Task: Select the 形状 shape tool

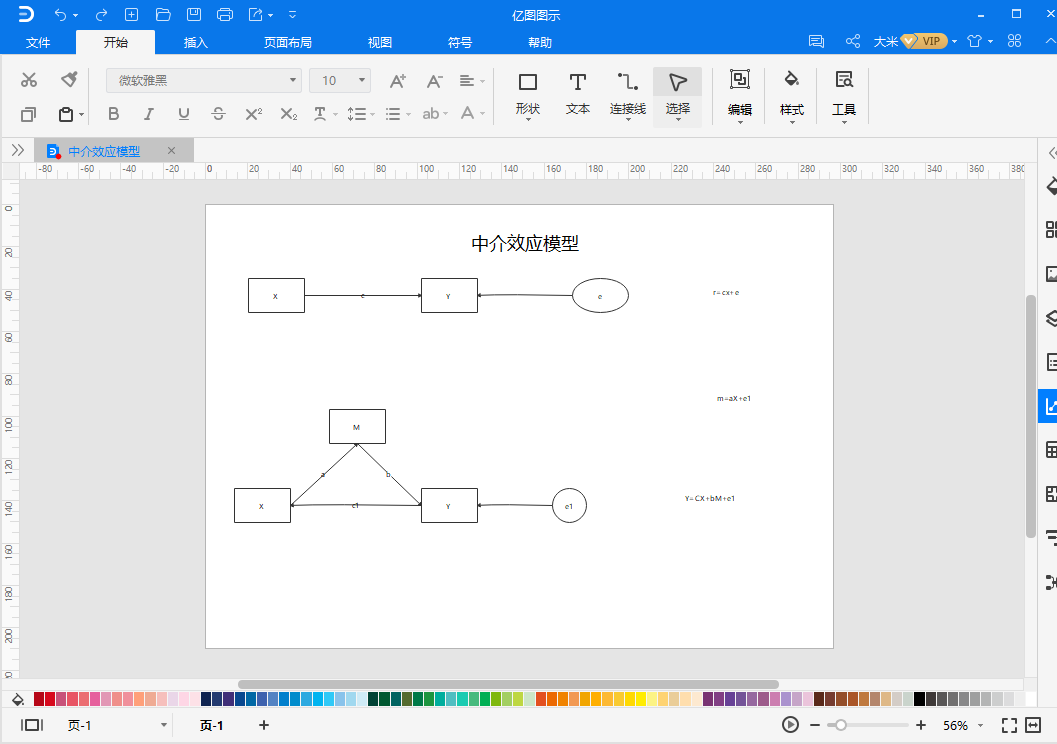Action: pyautogui.click(x=528, y=96)
